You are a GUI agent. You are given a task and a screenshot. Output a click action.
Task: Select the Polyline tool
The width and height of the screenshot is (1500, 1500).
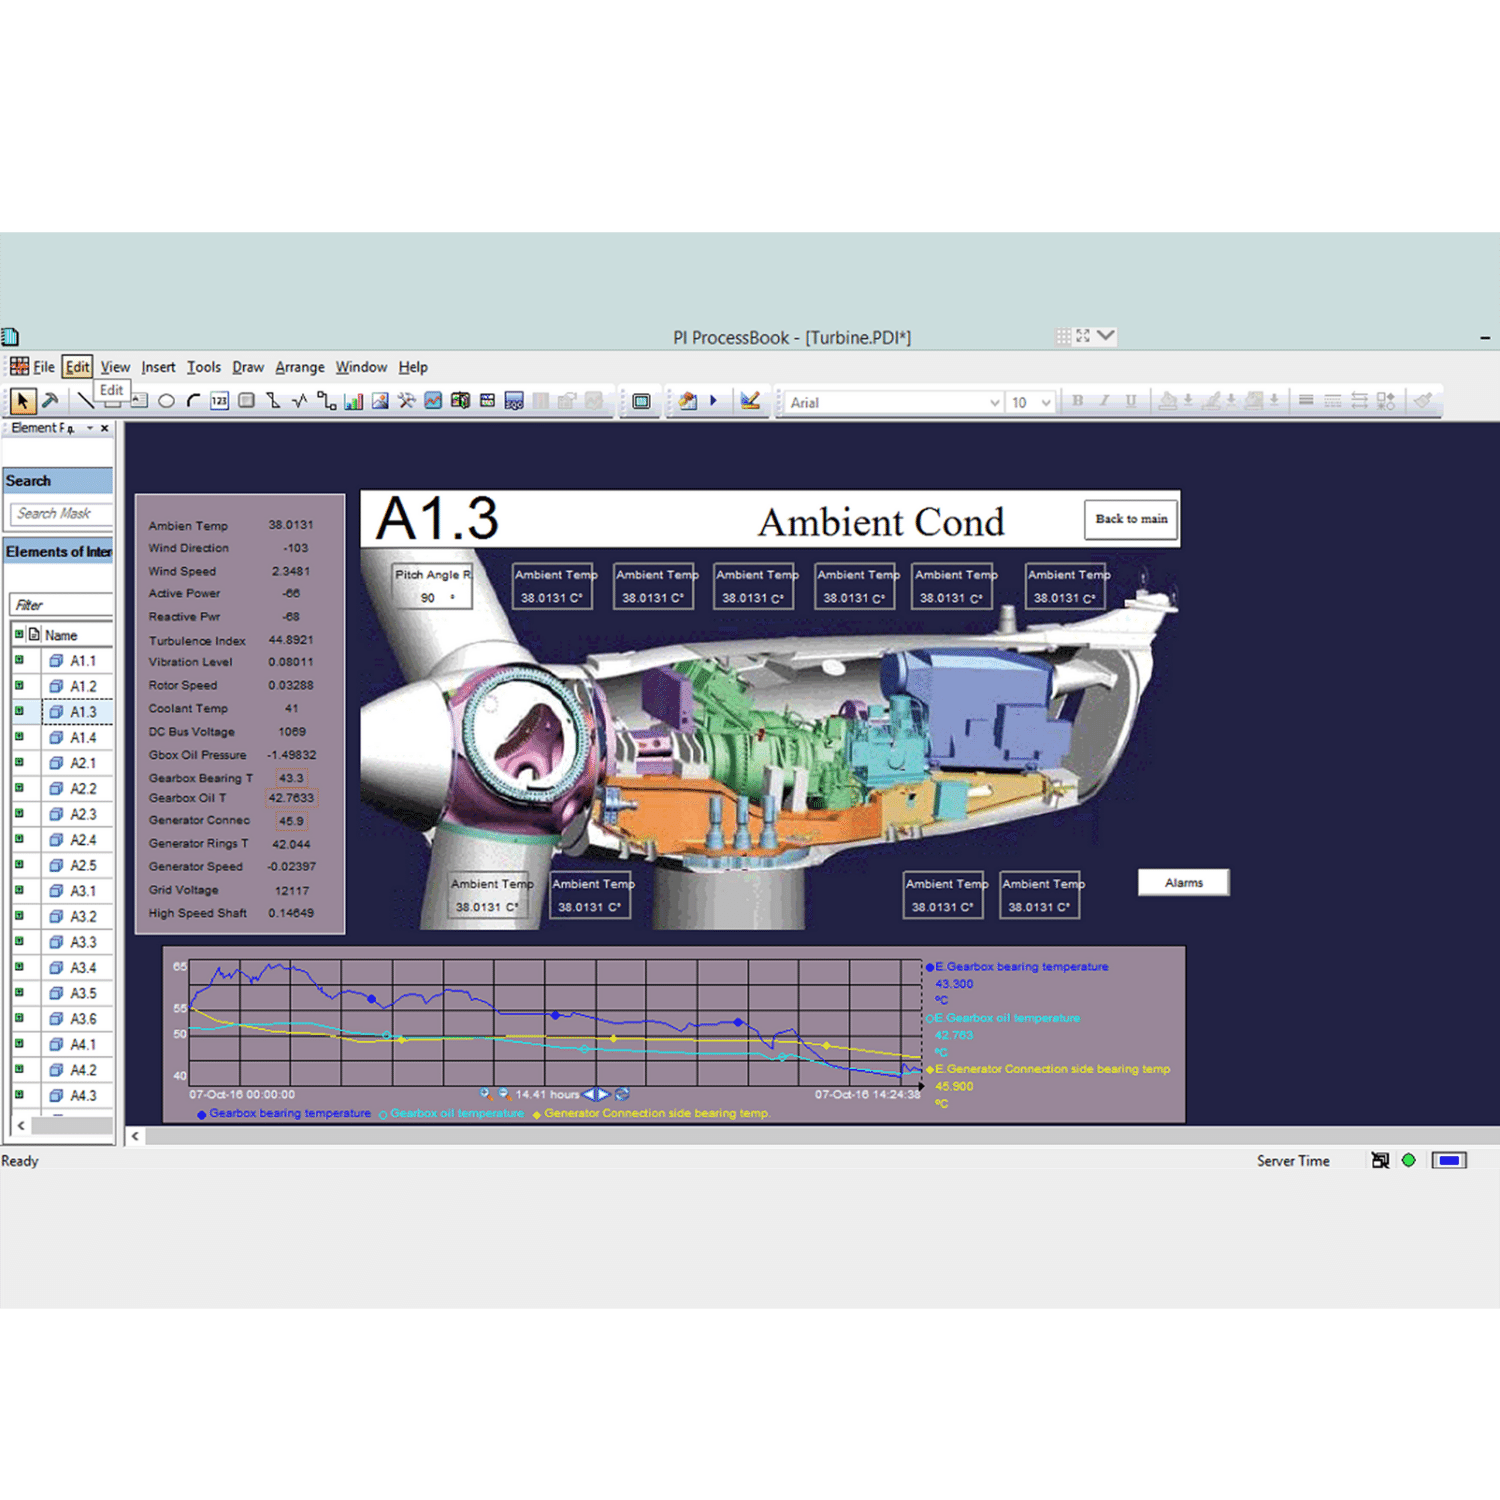click(x=273, y=402)
